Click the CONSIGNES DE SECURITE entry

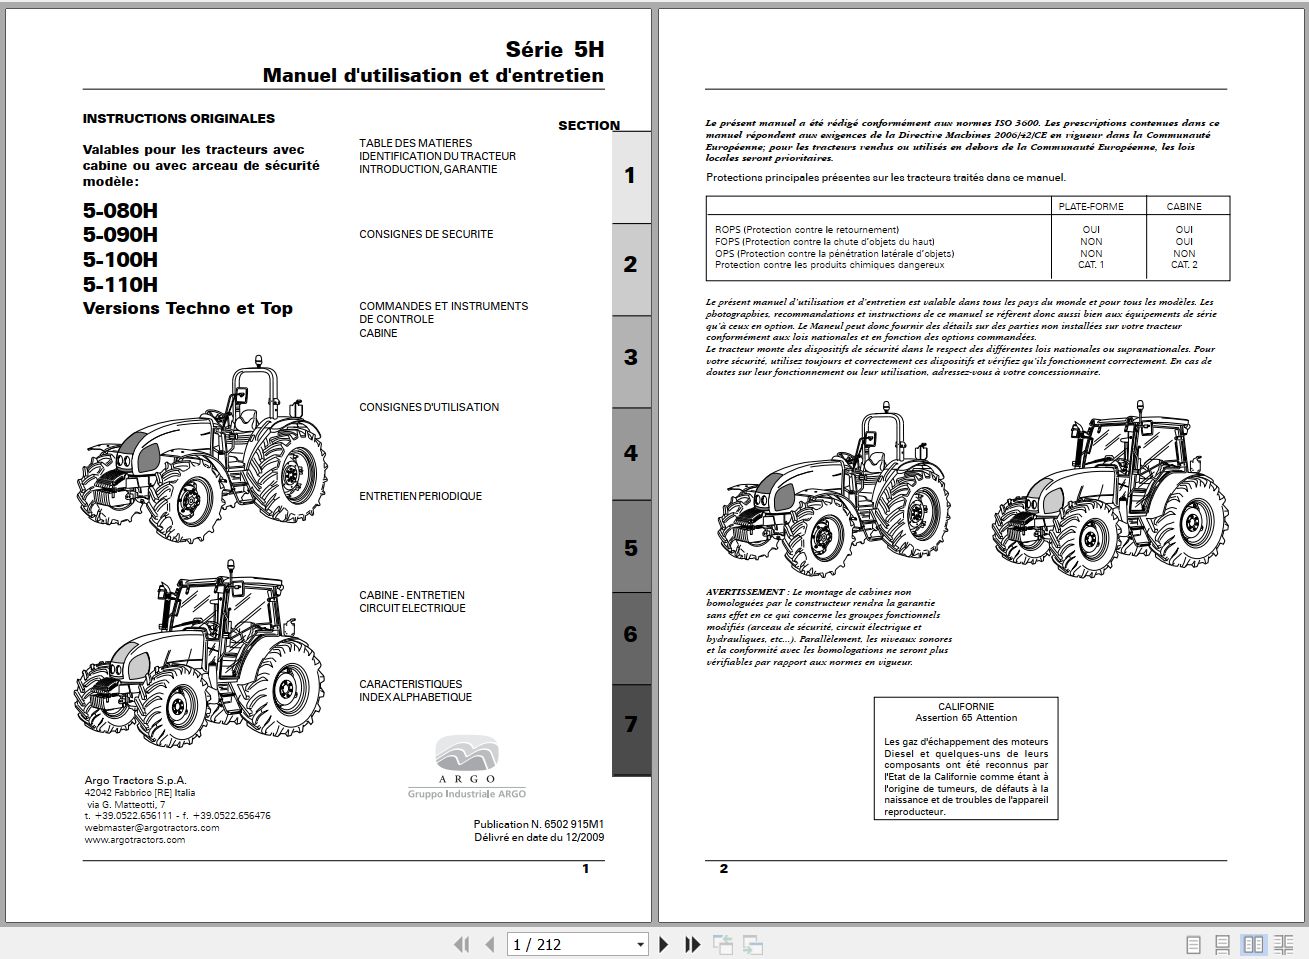click(x=426, y=234)
